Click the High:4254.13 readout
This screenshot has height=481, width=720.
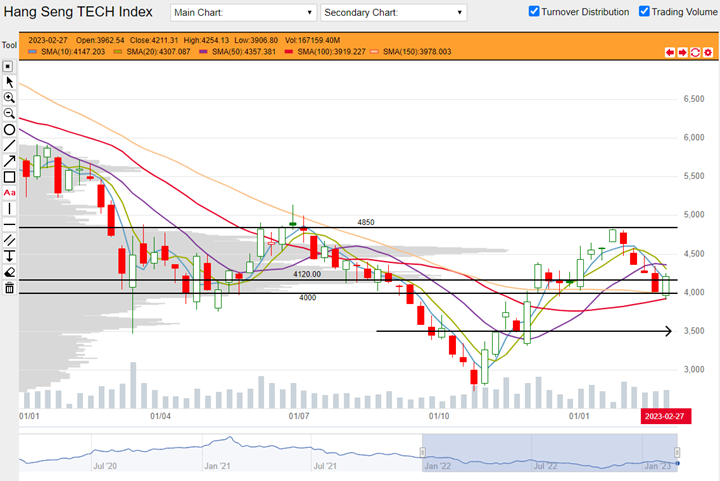click(x=206, y=40)
